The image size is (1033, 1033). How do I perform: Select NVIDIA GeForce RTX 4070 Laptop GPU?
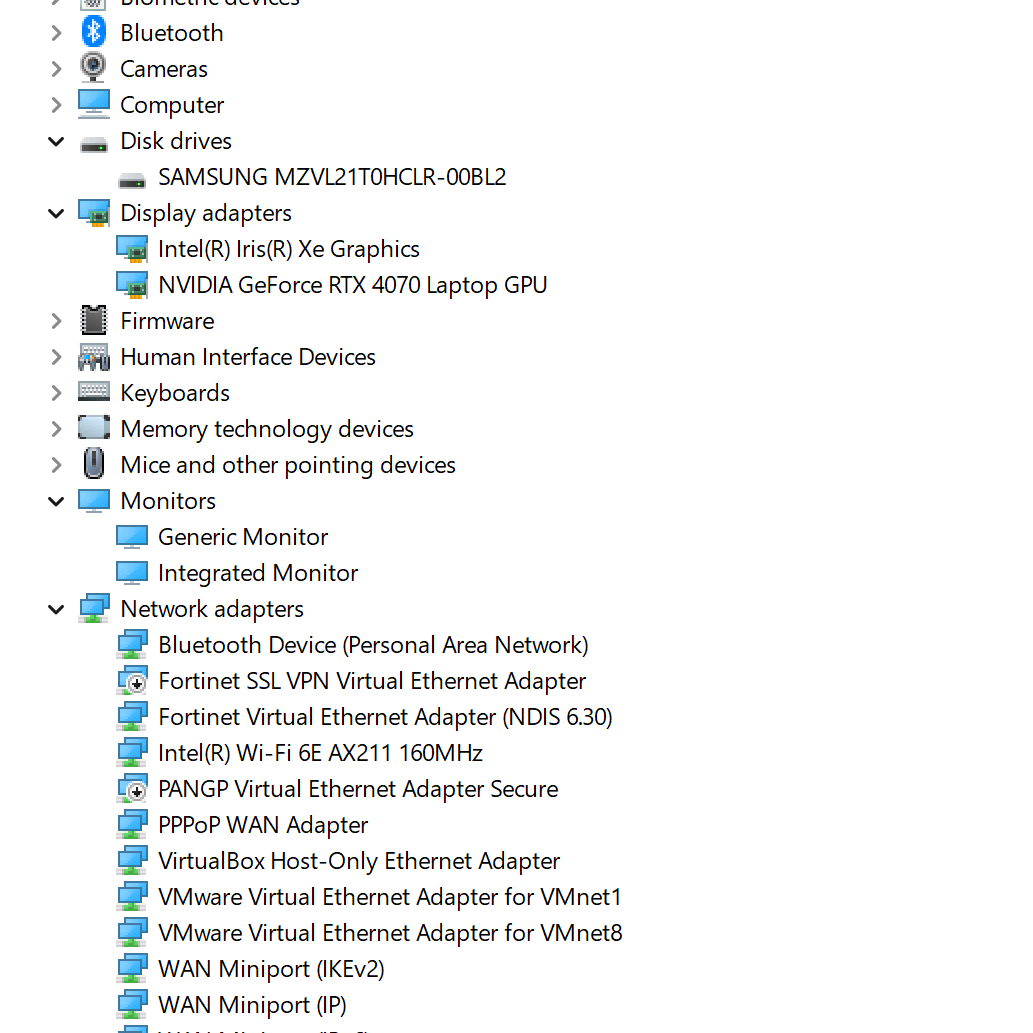[x=352, y=285]
